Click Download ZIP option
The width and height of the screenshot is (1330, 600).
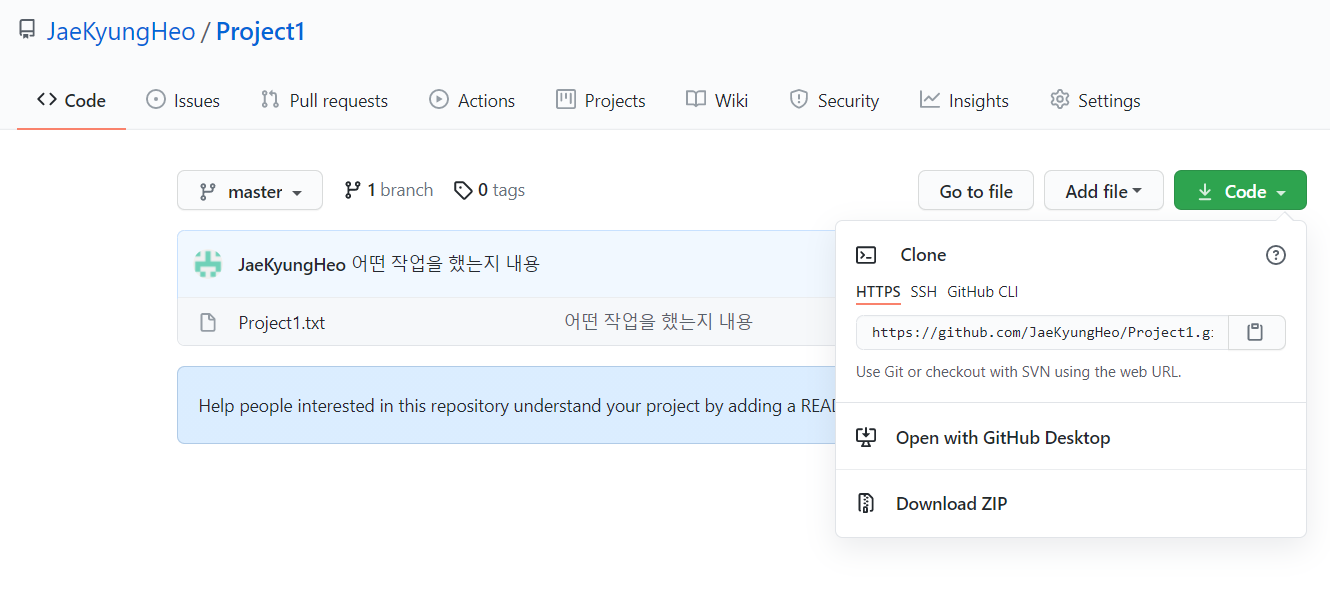(951, 503)
